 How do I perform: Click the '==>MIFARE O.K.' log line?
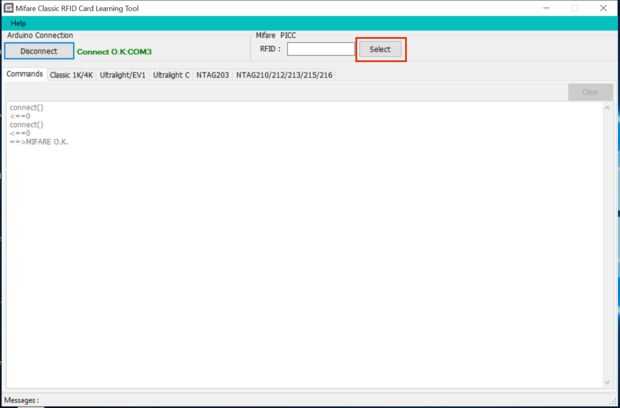[39, 142]
